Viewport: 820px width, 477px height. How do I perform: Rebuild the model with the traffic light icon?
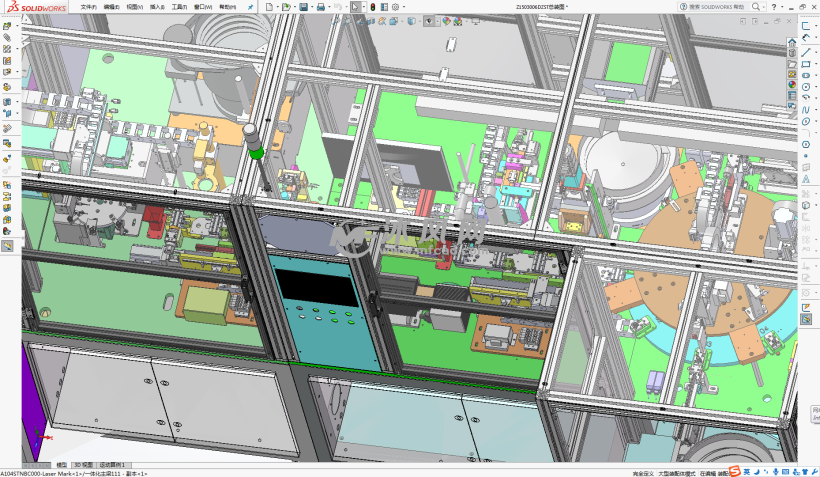[x=373, y=7]
